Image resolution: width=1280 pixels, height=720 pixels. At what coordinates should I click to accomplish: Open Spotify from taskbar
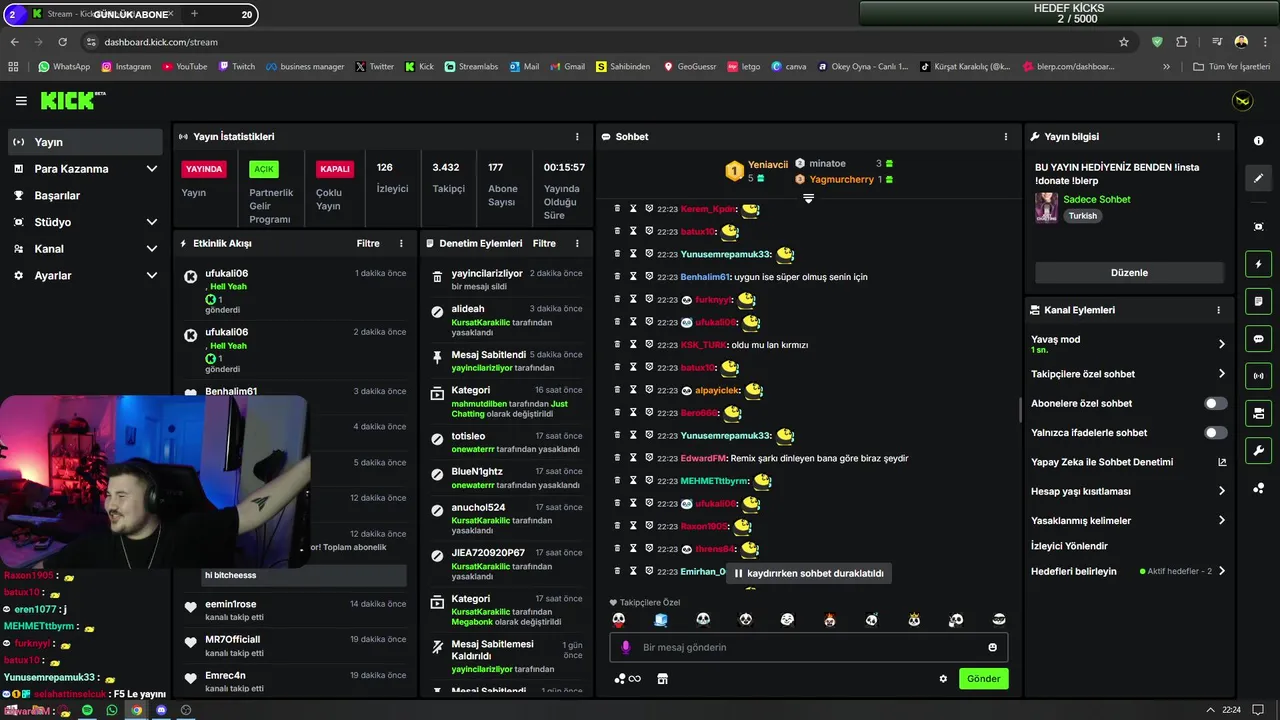[87, 710]
